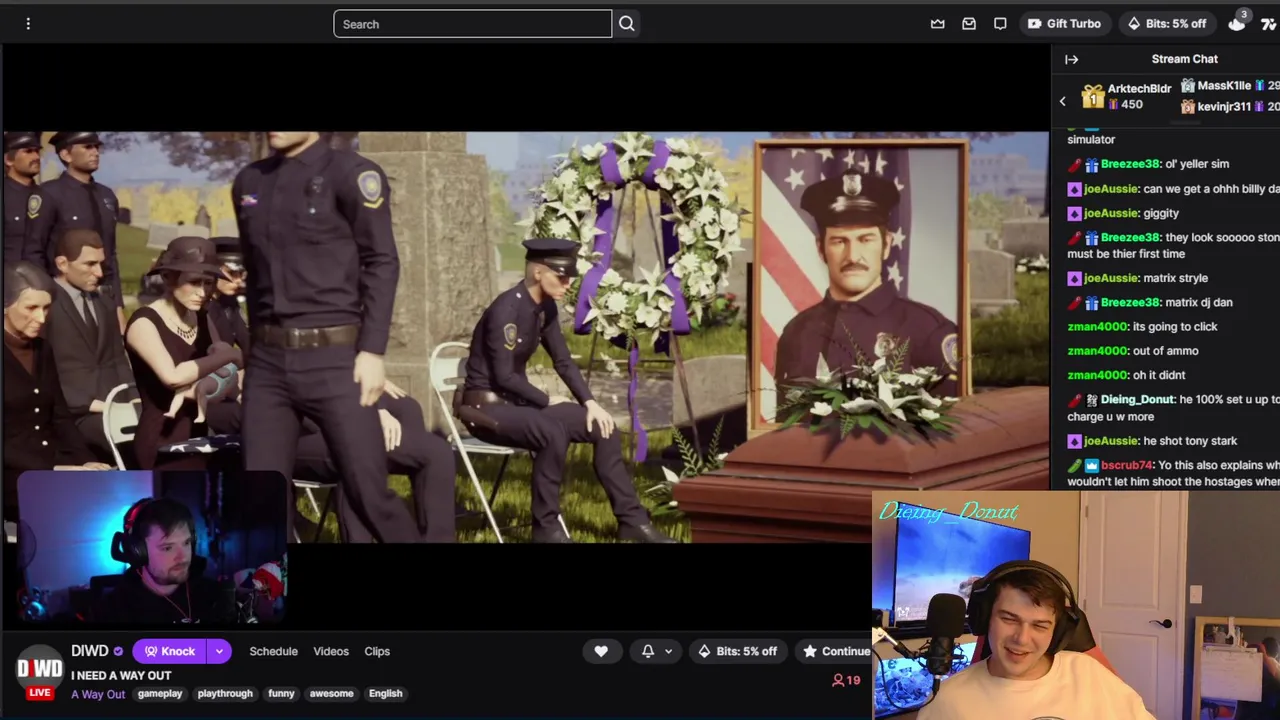Click username bscrub74 in chat
1280x720 pixels.
point(1128,465)
